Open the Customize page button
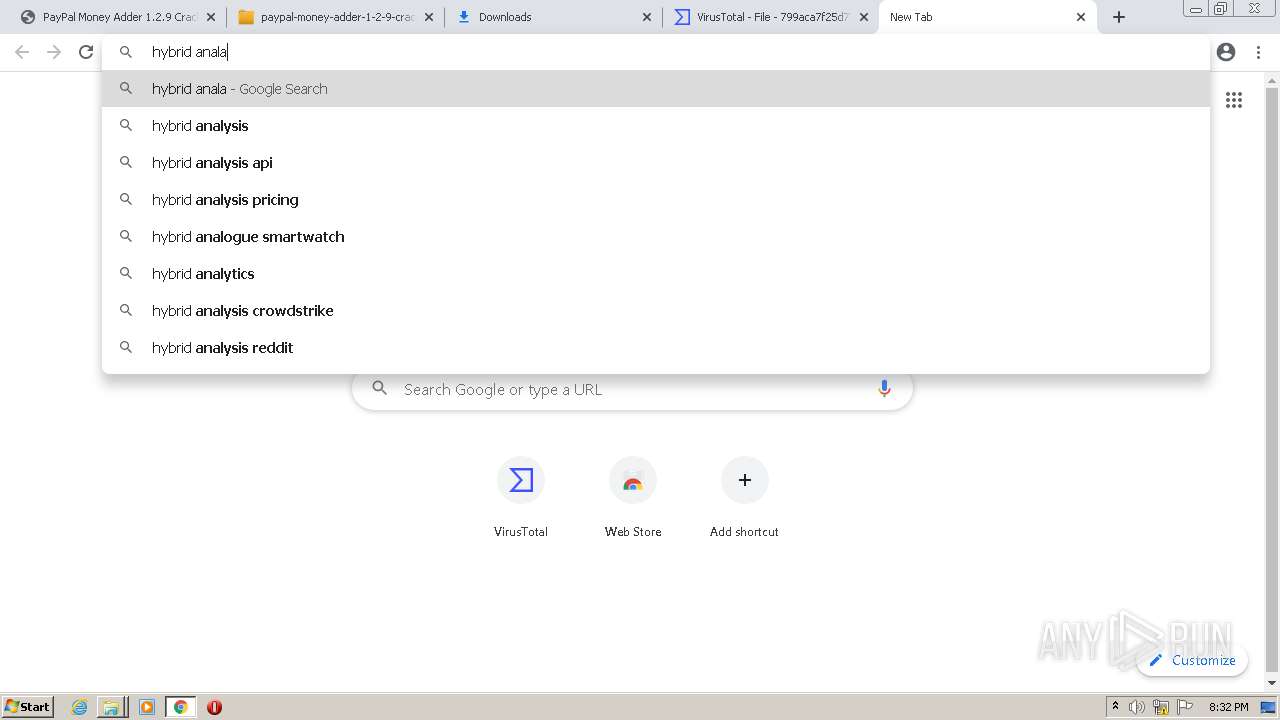Viewport: 1280px width, 720px height. [1192, 660]
